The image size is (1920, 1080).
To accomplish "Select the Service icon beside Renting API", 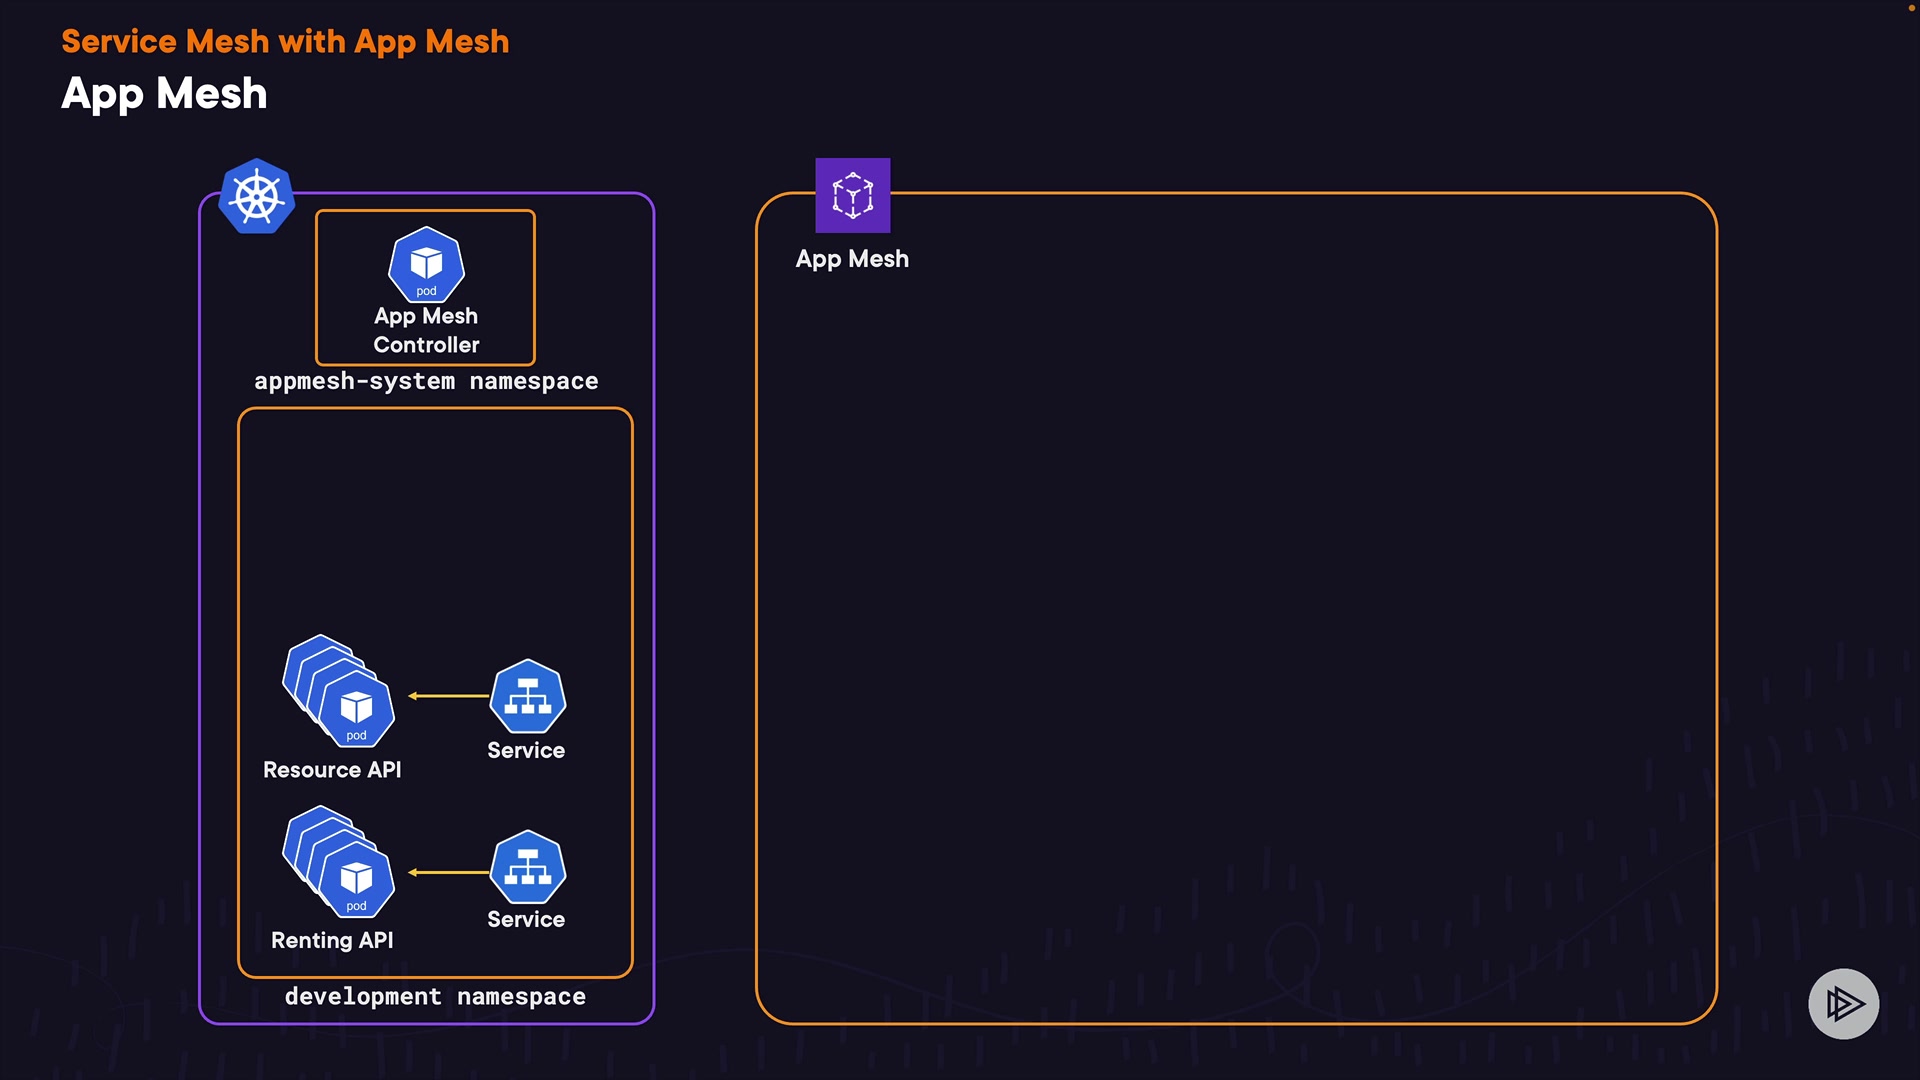I will 527,867.
